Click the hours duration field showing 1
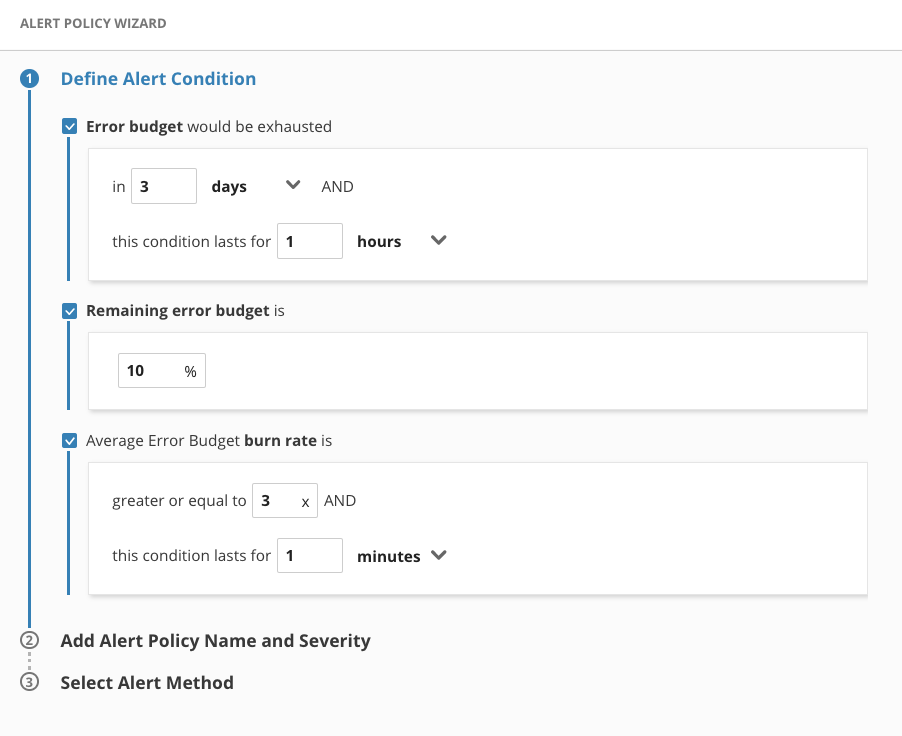 pos(309,240)
